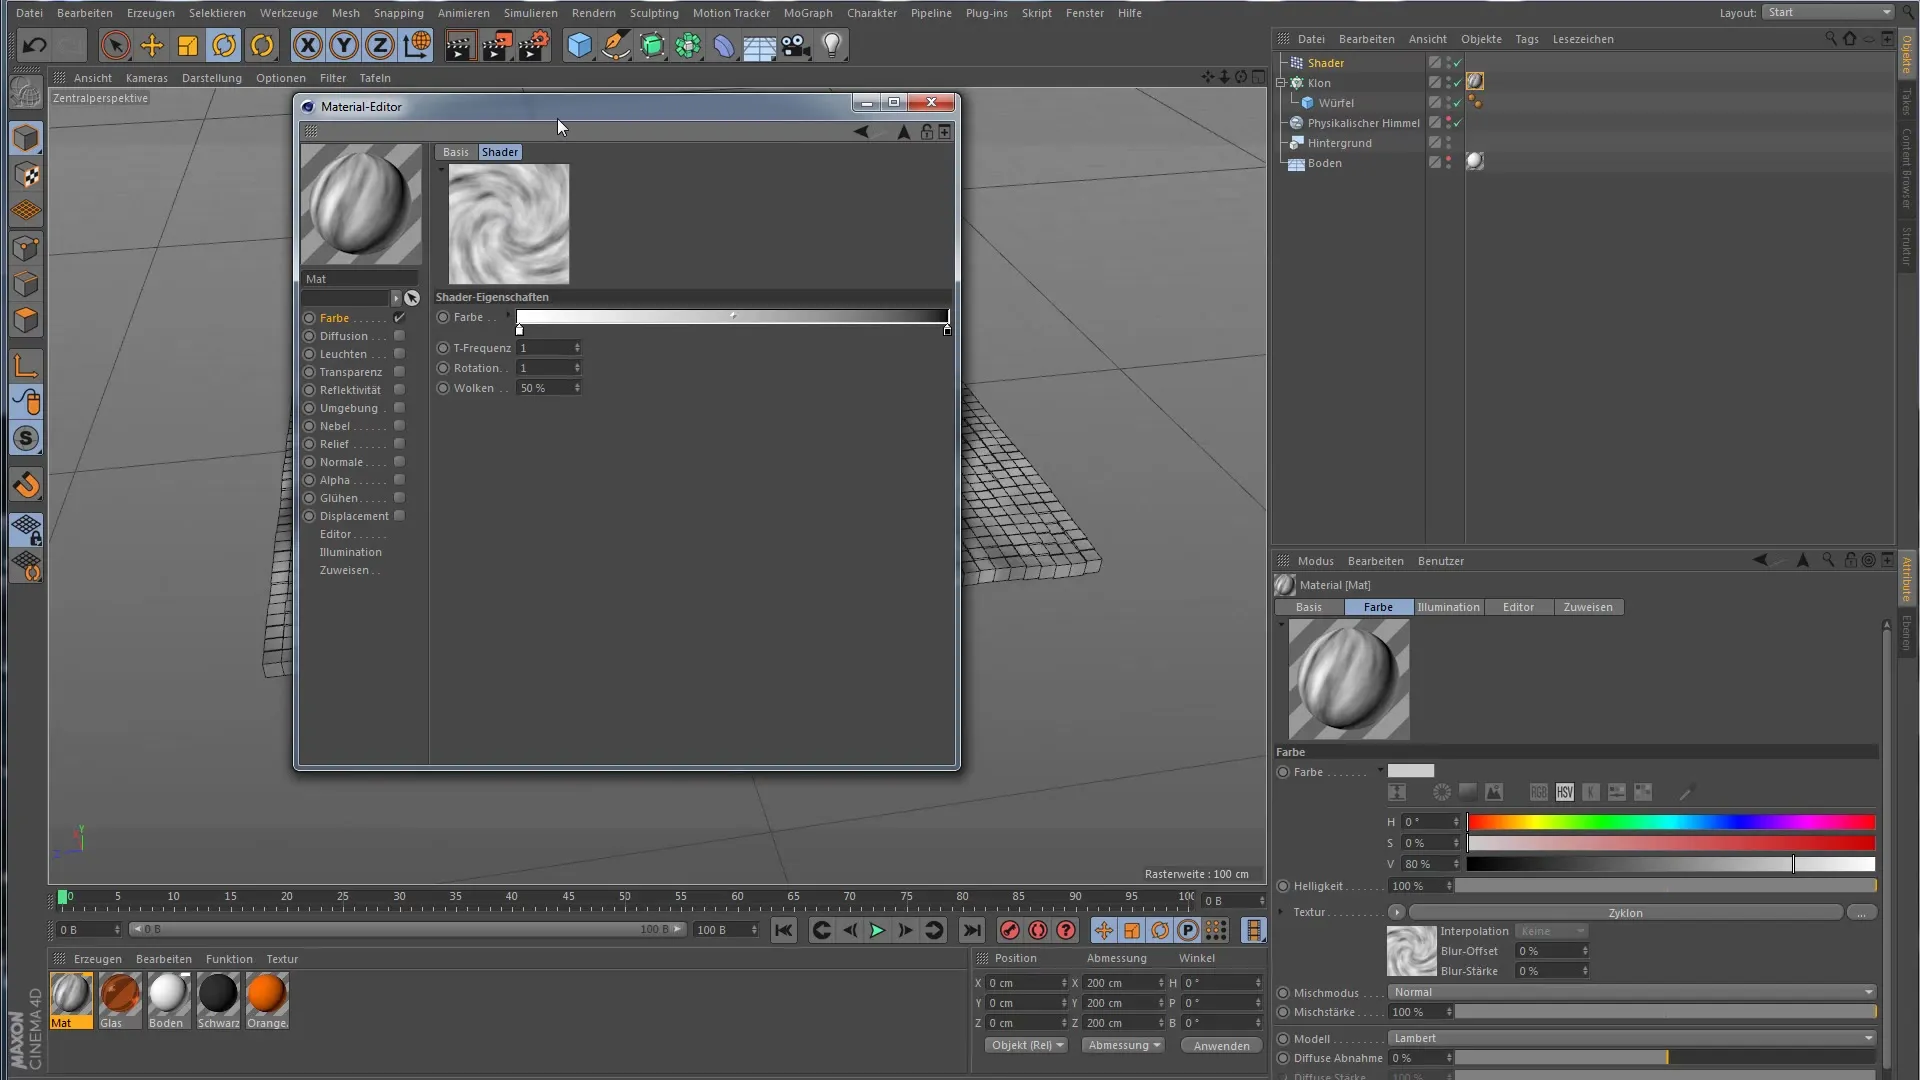The height and width of the screenshot is (1080, 1920).
Task: Click the T-Frequenz input field
Action: (545, 348)
